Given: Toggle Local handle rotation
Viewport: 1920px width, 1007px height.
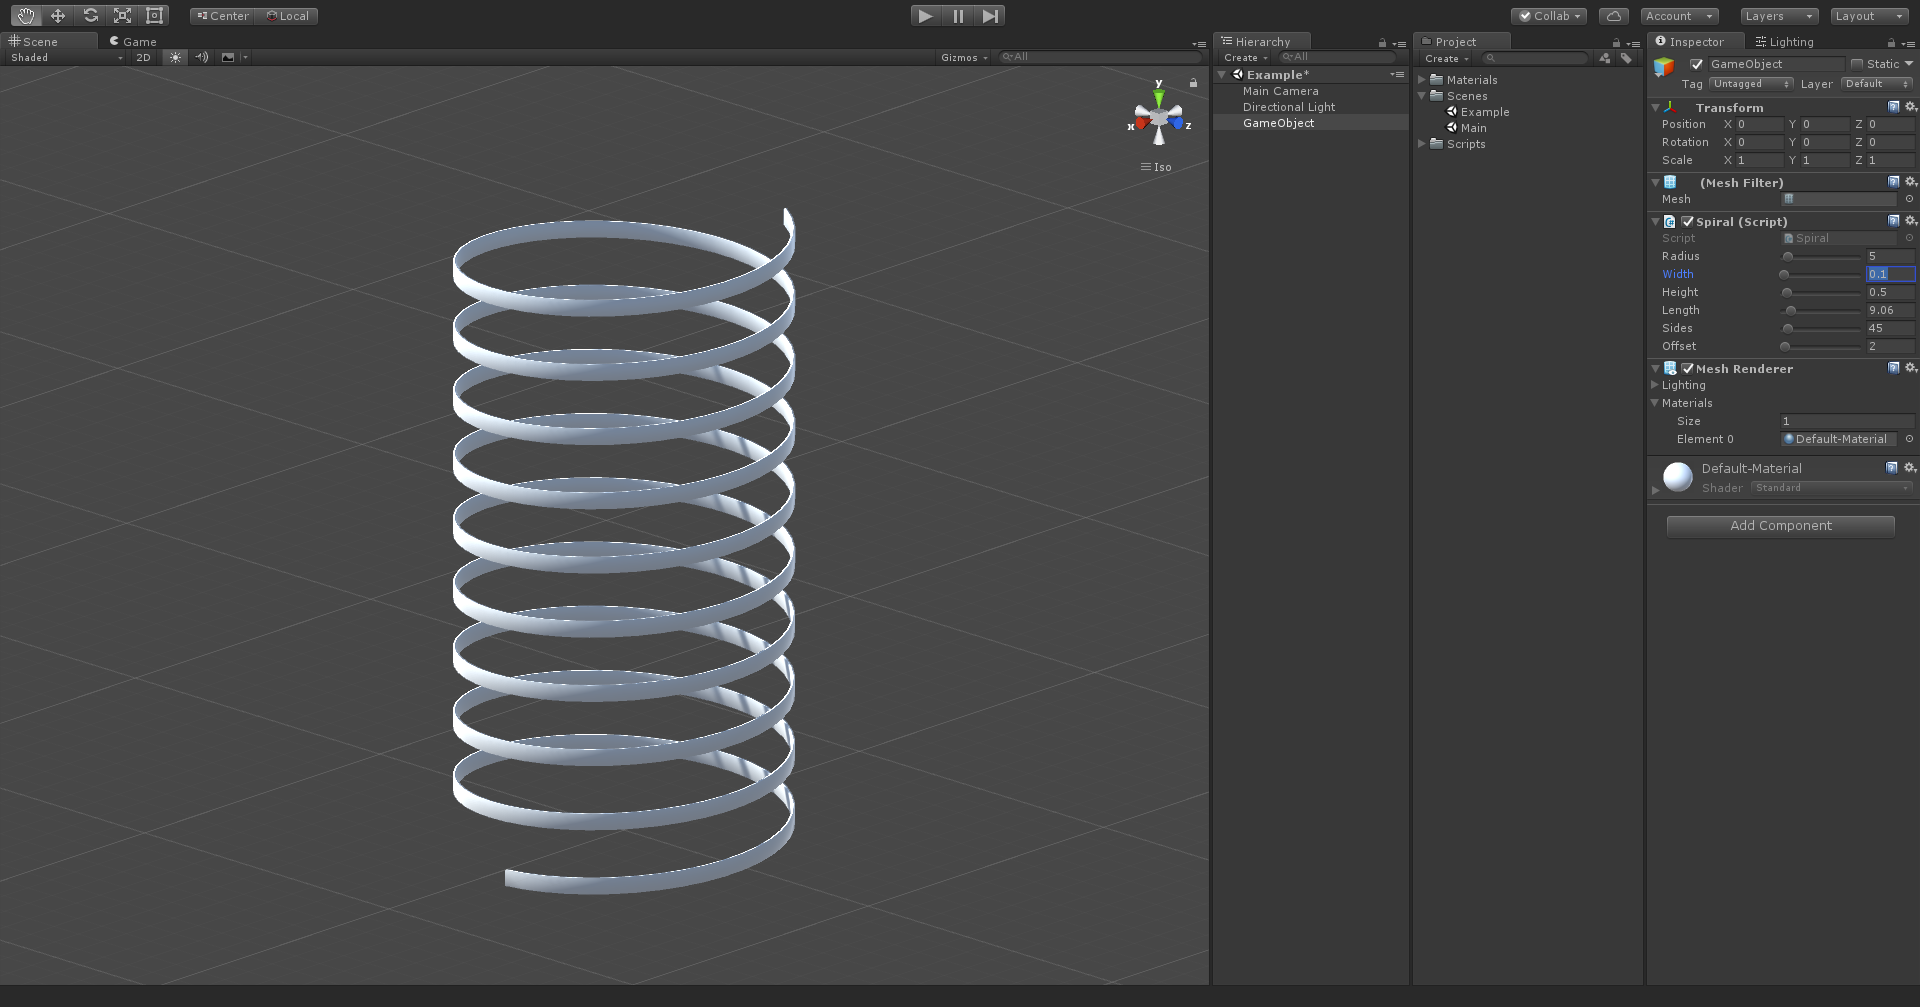Looking at the screenshot, I should tap(287, 16).
